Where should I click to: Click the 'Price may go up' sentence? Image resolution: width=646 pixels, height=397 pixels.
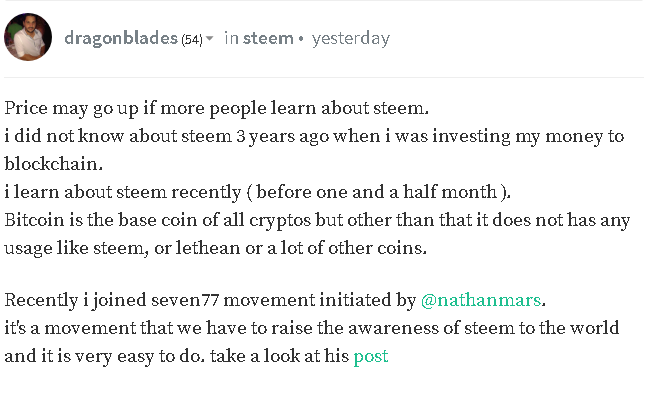tap(217, 109)
